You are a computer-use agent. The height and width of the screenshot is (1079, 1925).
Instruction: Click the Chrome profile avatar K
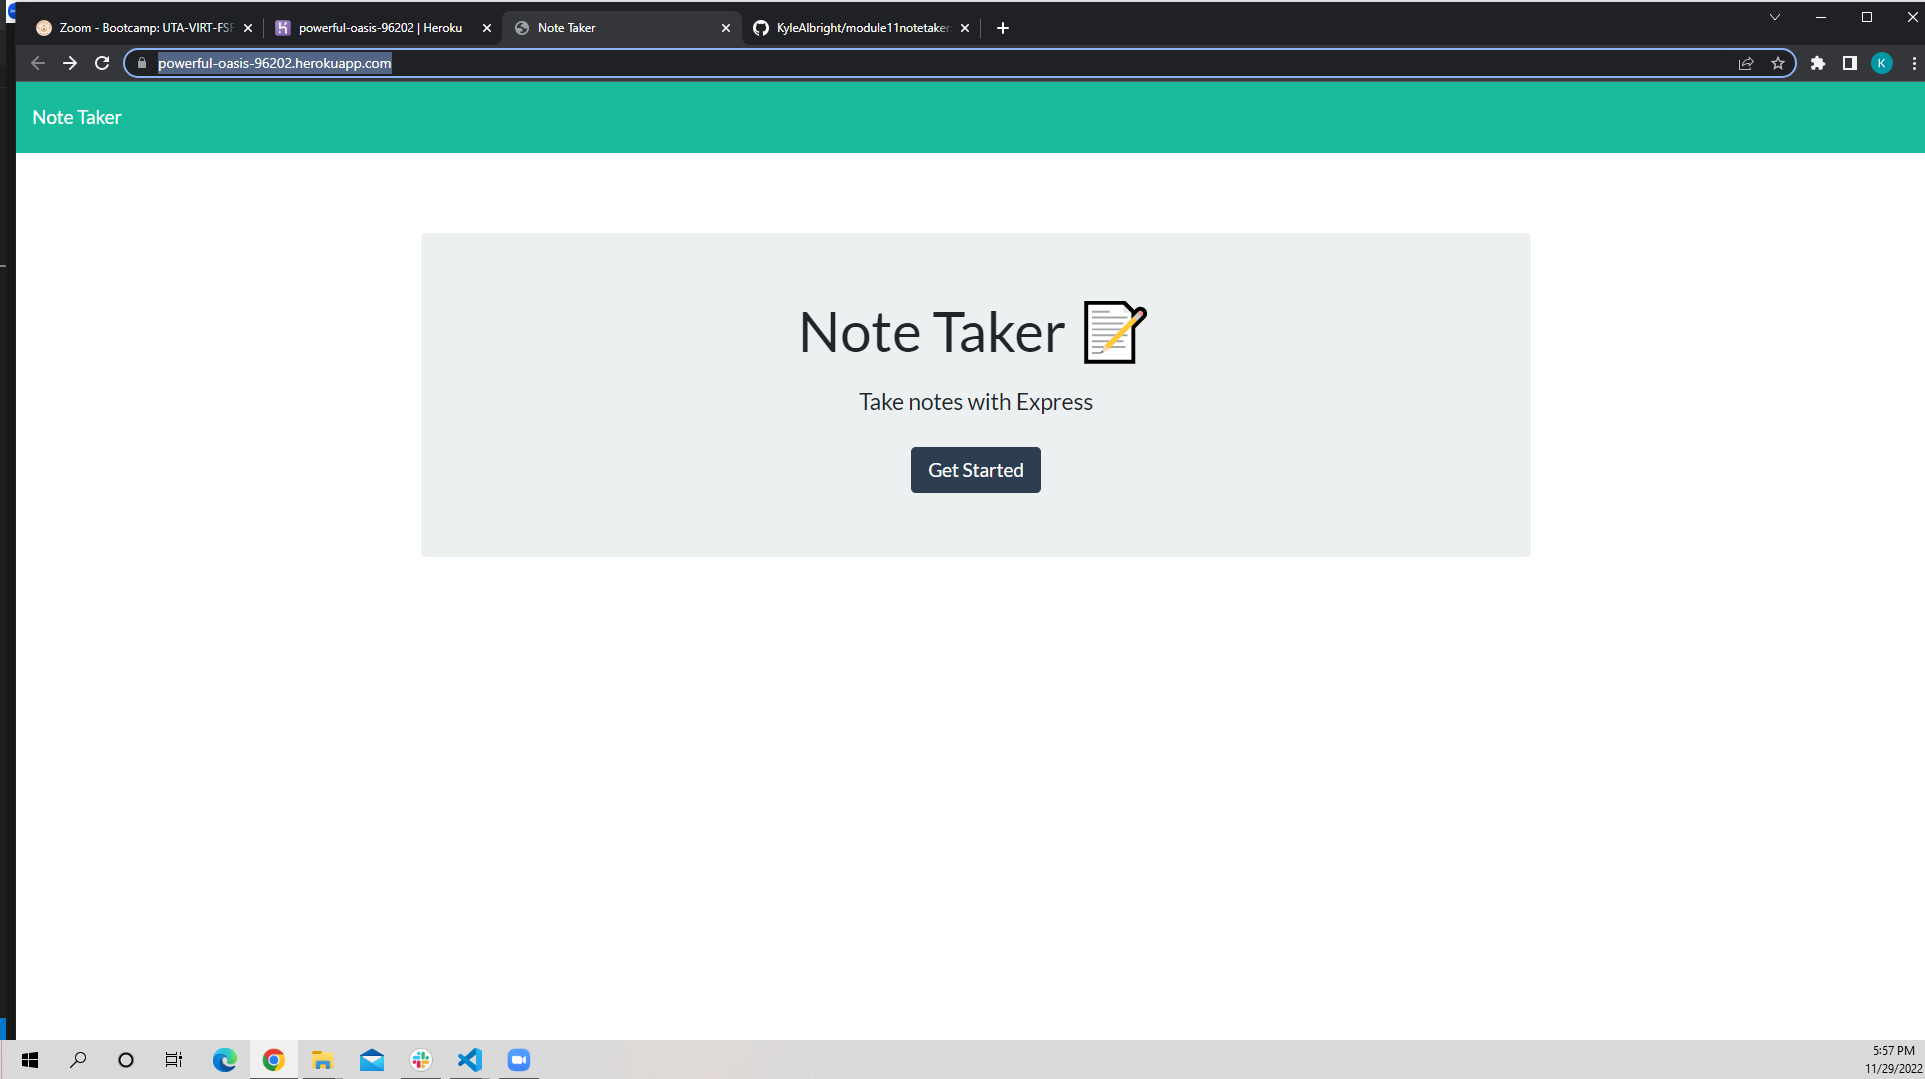point(1882,63)
